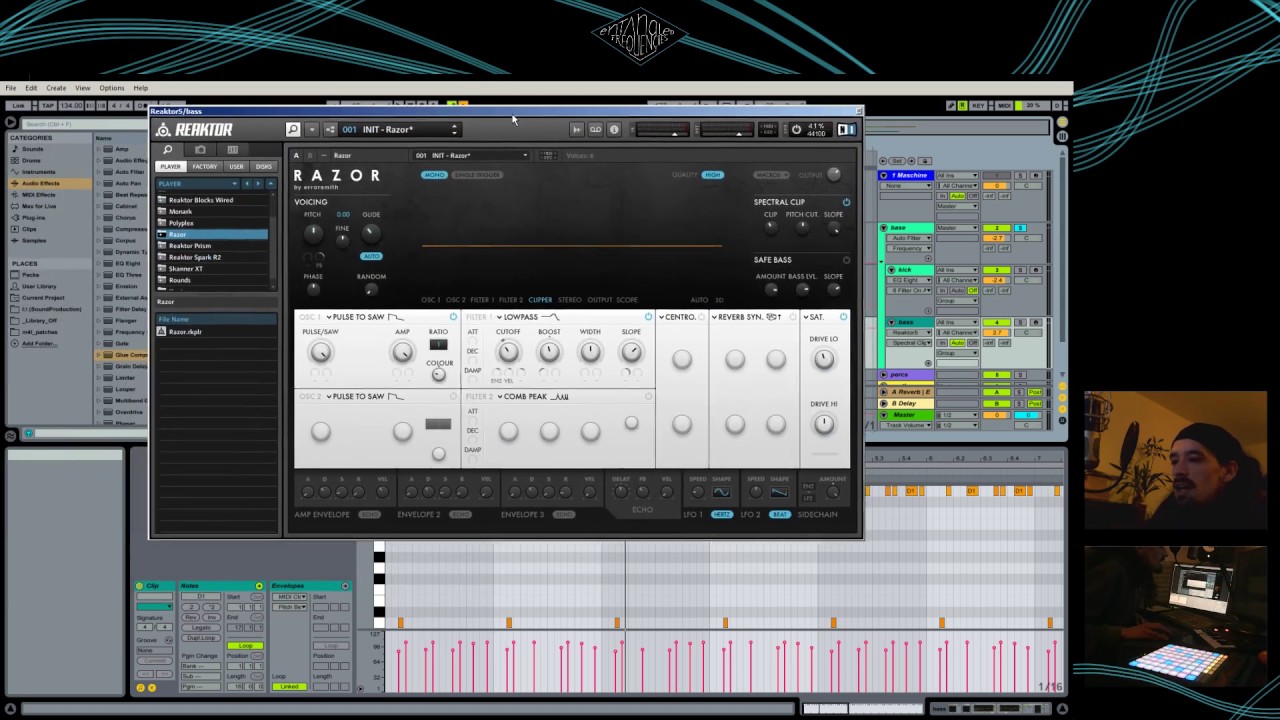Open the Reaktor browser search icon
This screenshot has height=720, width=1280.
coord(168,150)
